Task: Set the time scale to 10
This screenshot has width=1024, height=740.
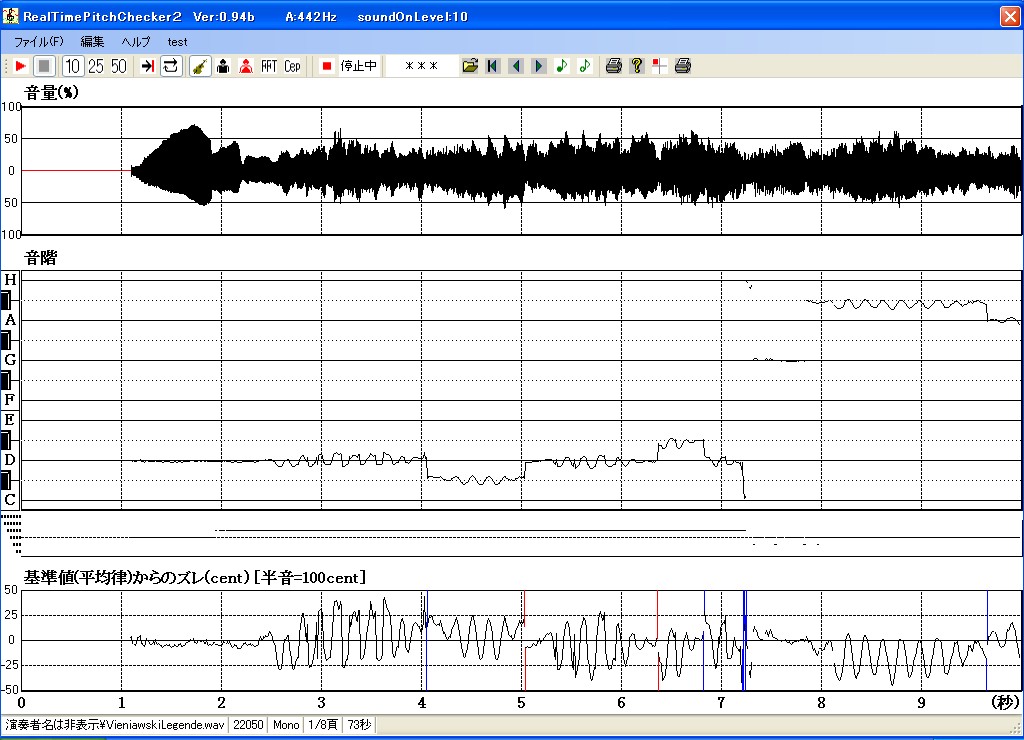Action: pos(72,66)
